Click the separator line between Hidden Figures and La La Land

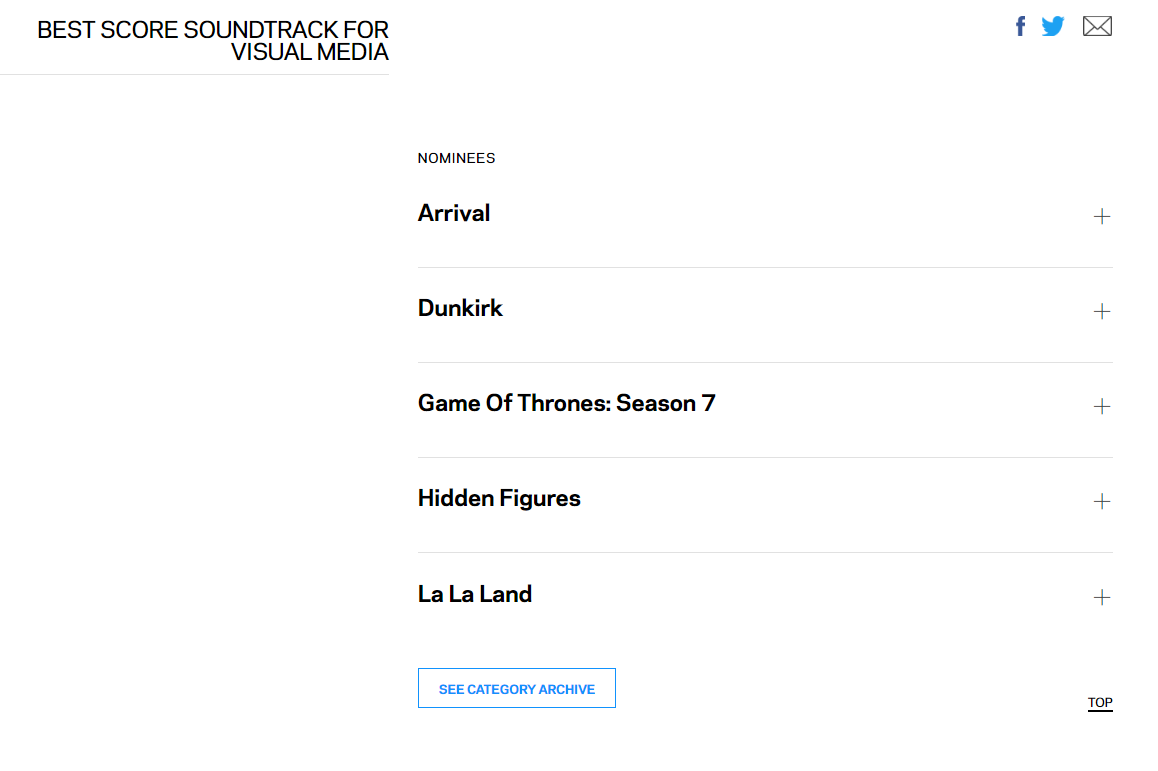pyautogui.click(x=765, y=552)
